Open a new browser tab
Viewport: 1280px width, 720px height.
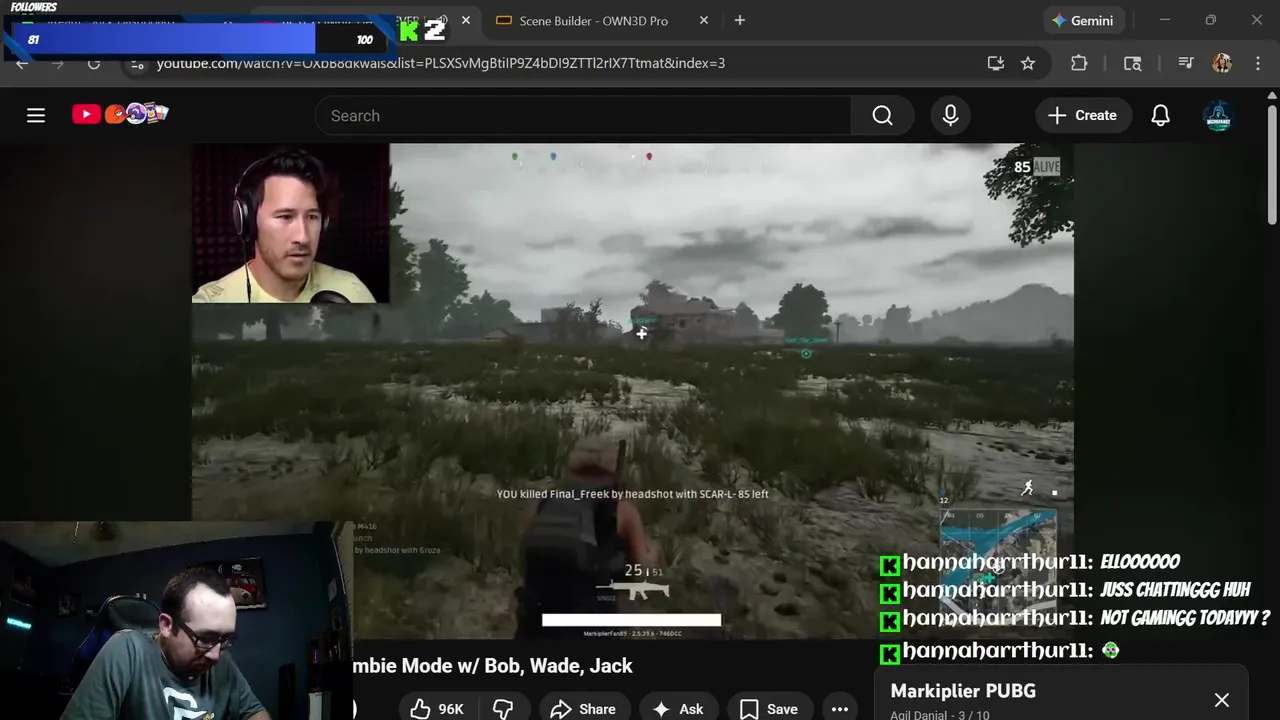pos(740,20)
